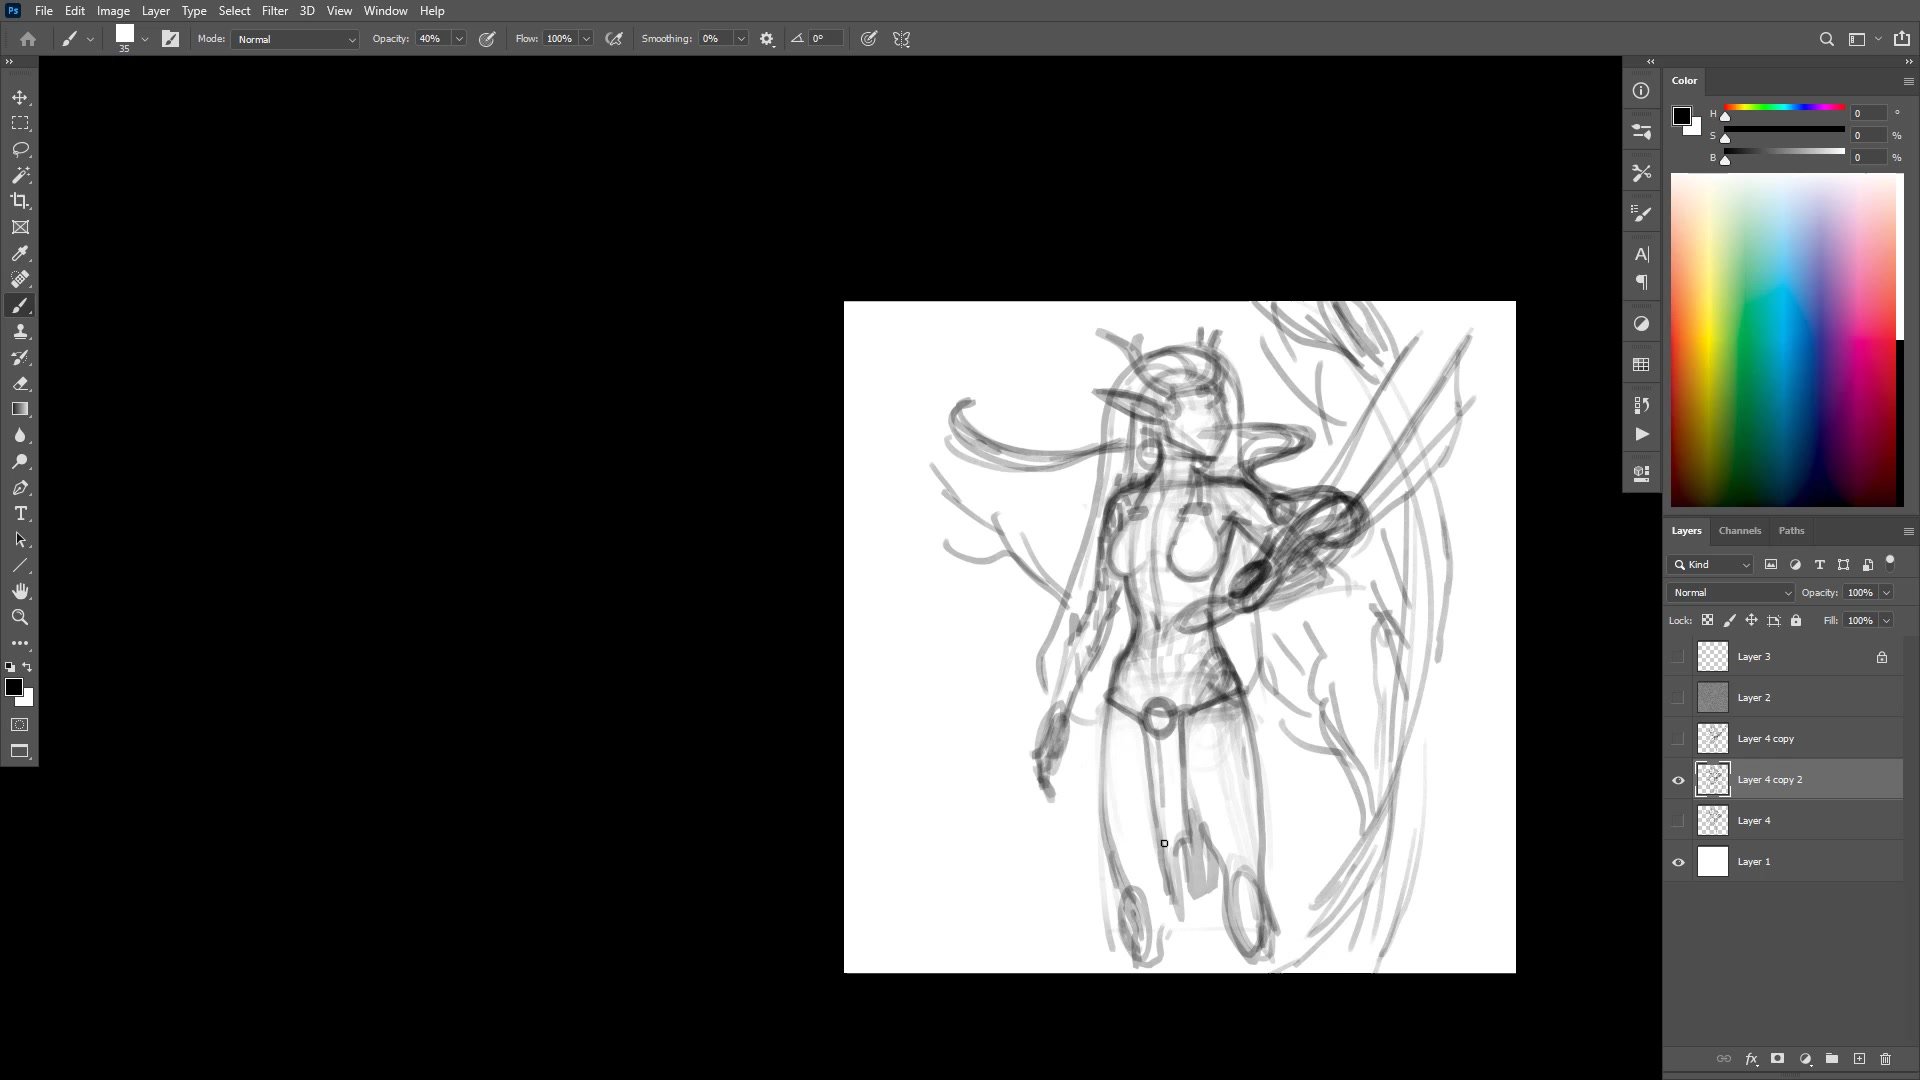The height and width of the screenshot is (1080, 1920).
Task: Show Layer 3 visibility
Action: tap(1678, 657)
